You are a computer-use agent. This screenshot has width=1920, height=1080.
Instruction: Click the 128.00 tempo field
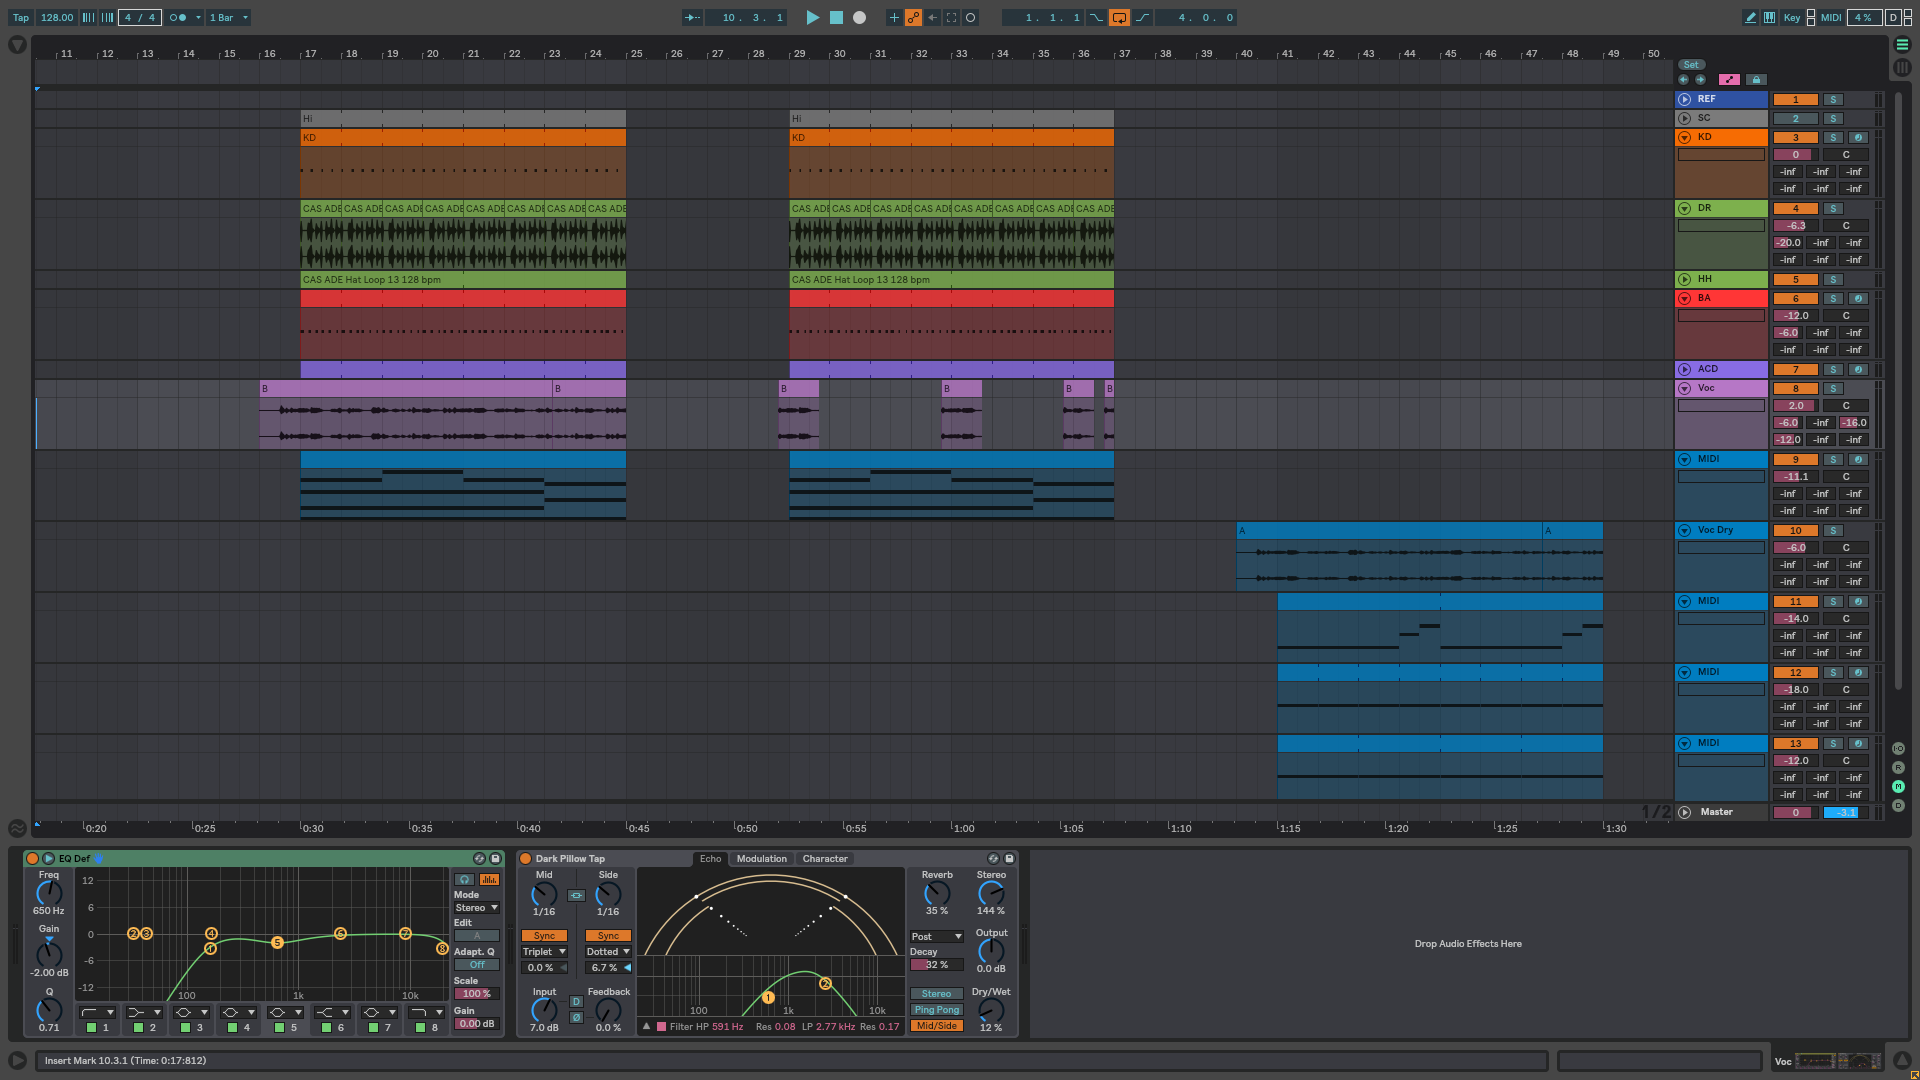click(57, 17)
